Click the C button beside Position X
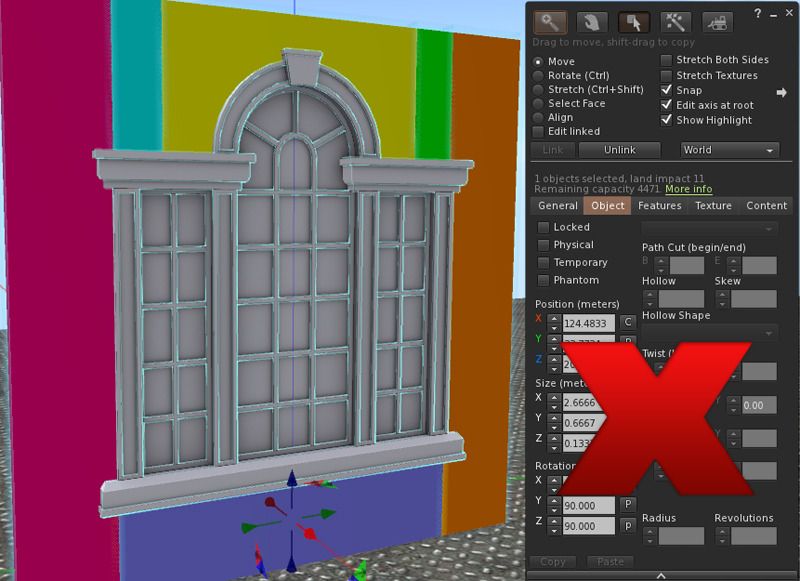800x581 pixels. [628, 322]
